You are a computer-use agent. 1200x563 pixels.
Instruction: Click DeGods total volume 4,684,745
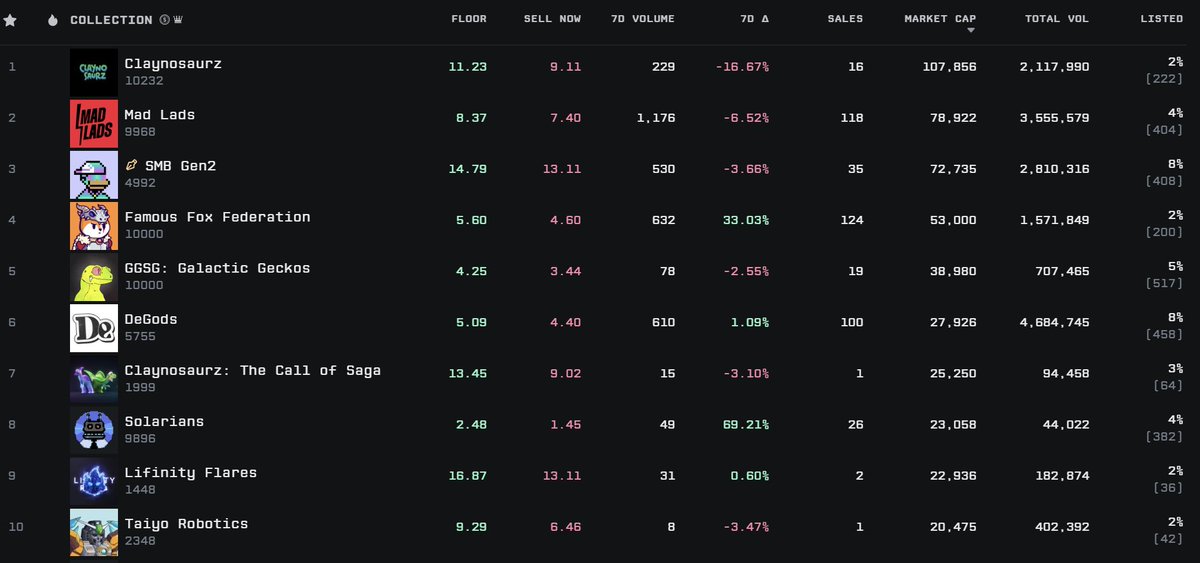pos(1056,322)
